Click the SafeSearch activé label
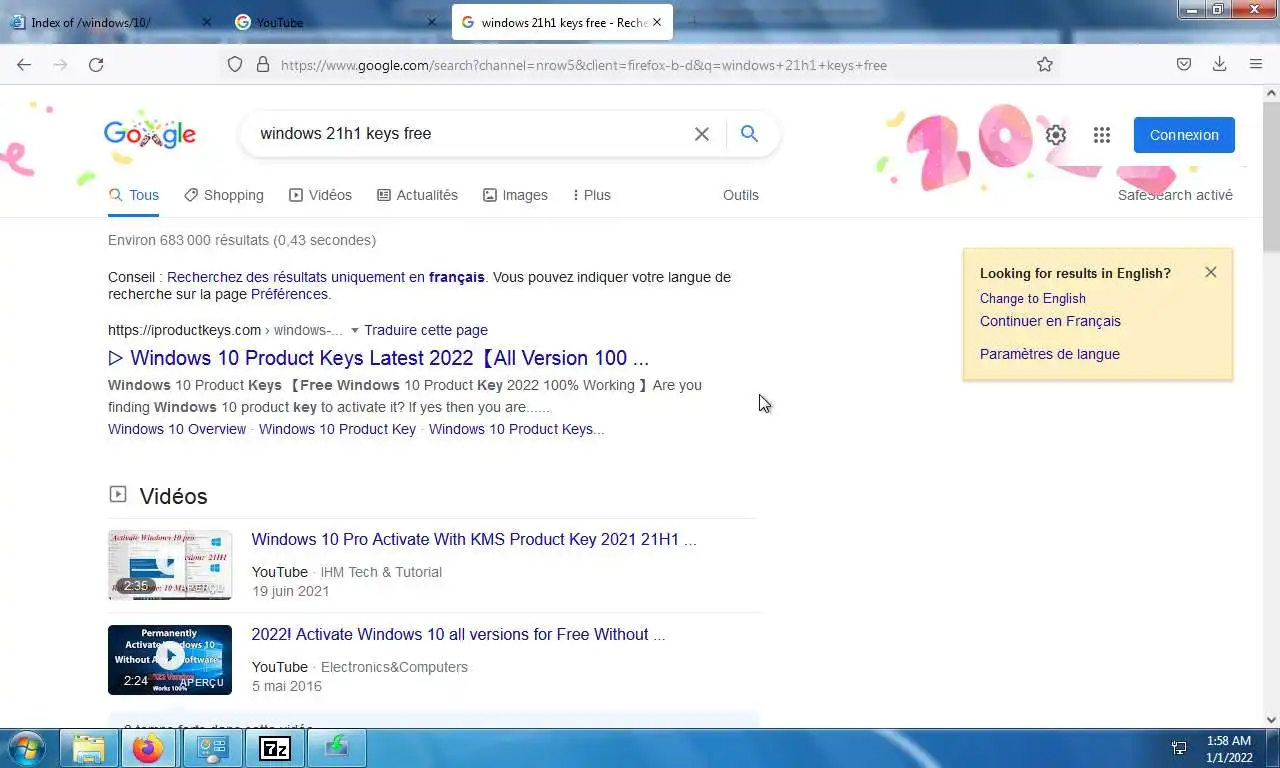The width and height of the screenshot is (1280, 768). pyautogui.click(x=1175, y=195)
